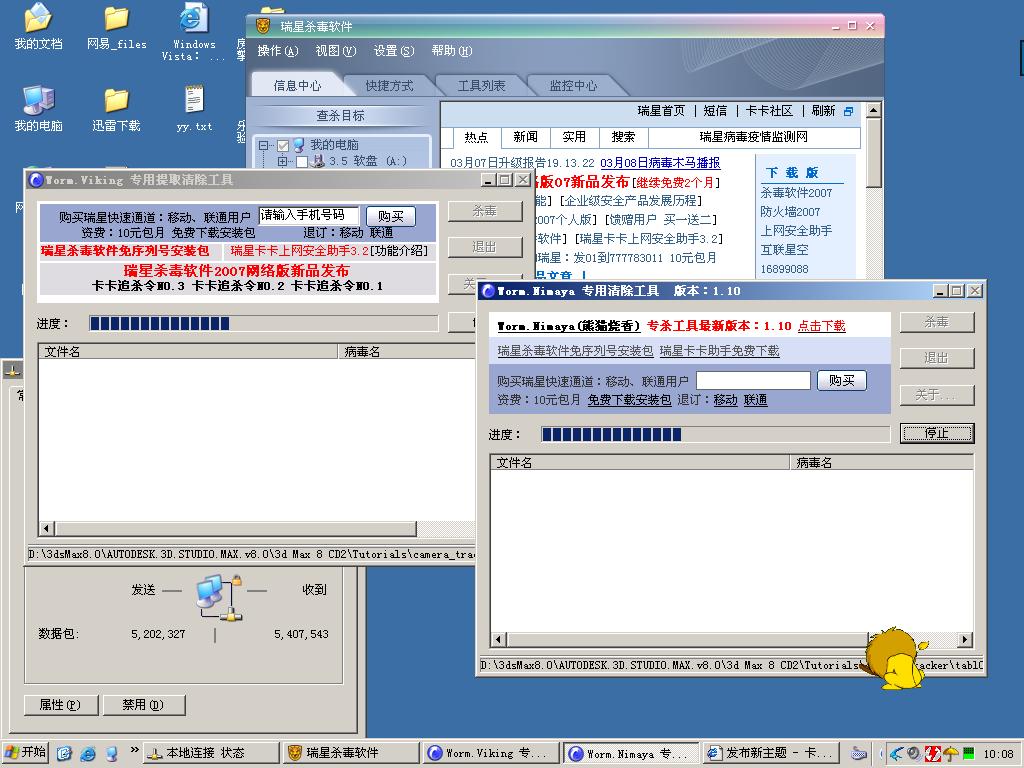
Task: Click the blue bird tray icon
Action: [x=896, y=754]
